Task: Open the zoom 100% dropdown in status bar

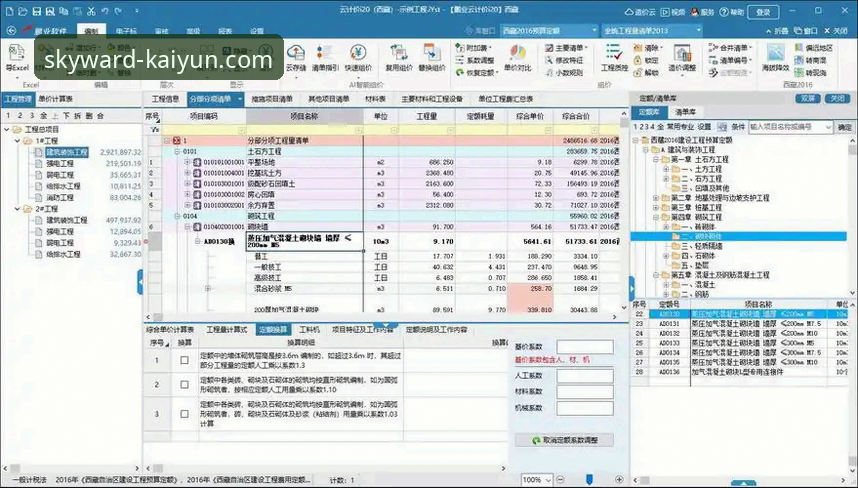Action: [x=548, y=480]
